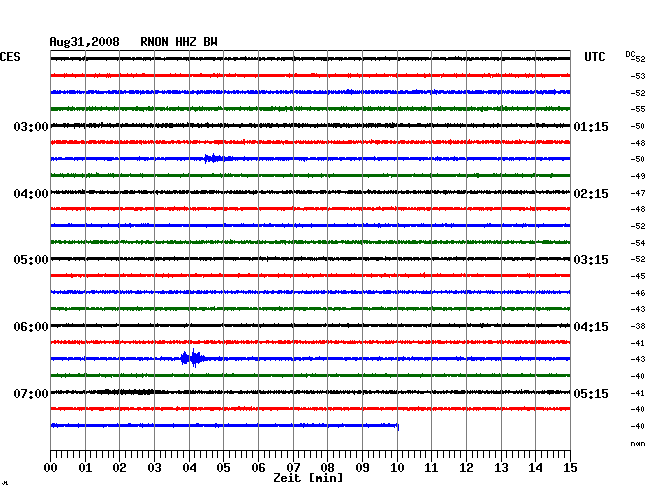Select minute tick label 00
The height and width of the screenshot is (494, 650).
(51, 468)
